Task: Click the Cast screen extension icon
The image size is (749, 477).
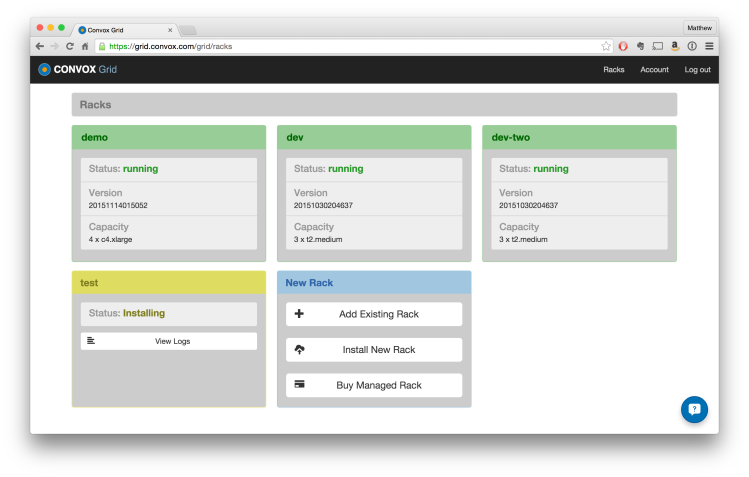Action: [x=658, y=46]
